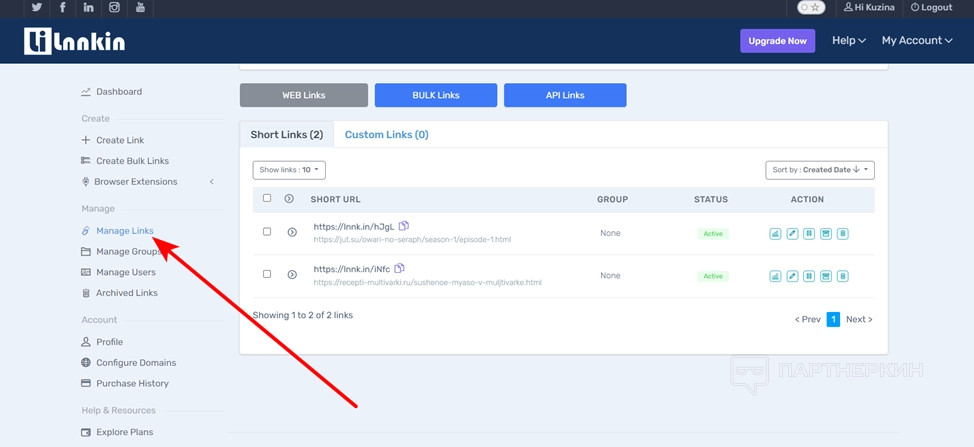Image resolution: width=974 pixels, height=447 pixels.
Task: Expand details of lnnk.in/iNfc row
Action: [292, 274]
